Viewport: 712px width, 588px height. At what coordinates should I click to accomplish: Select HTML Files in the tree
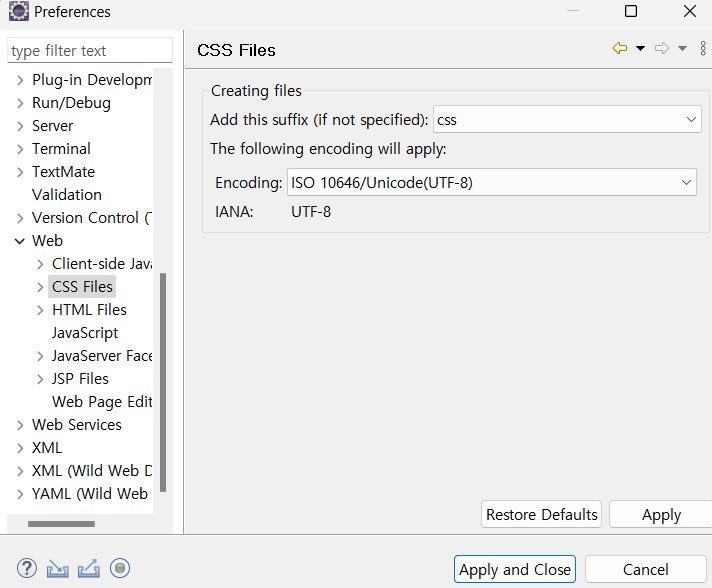[89, 310]
